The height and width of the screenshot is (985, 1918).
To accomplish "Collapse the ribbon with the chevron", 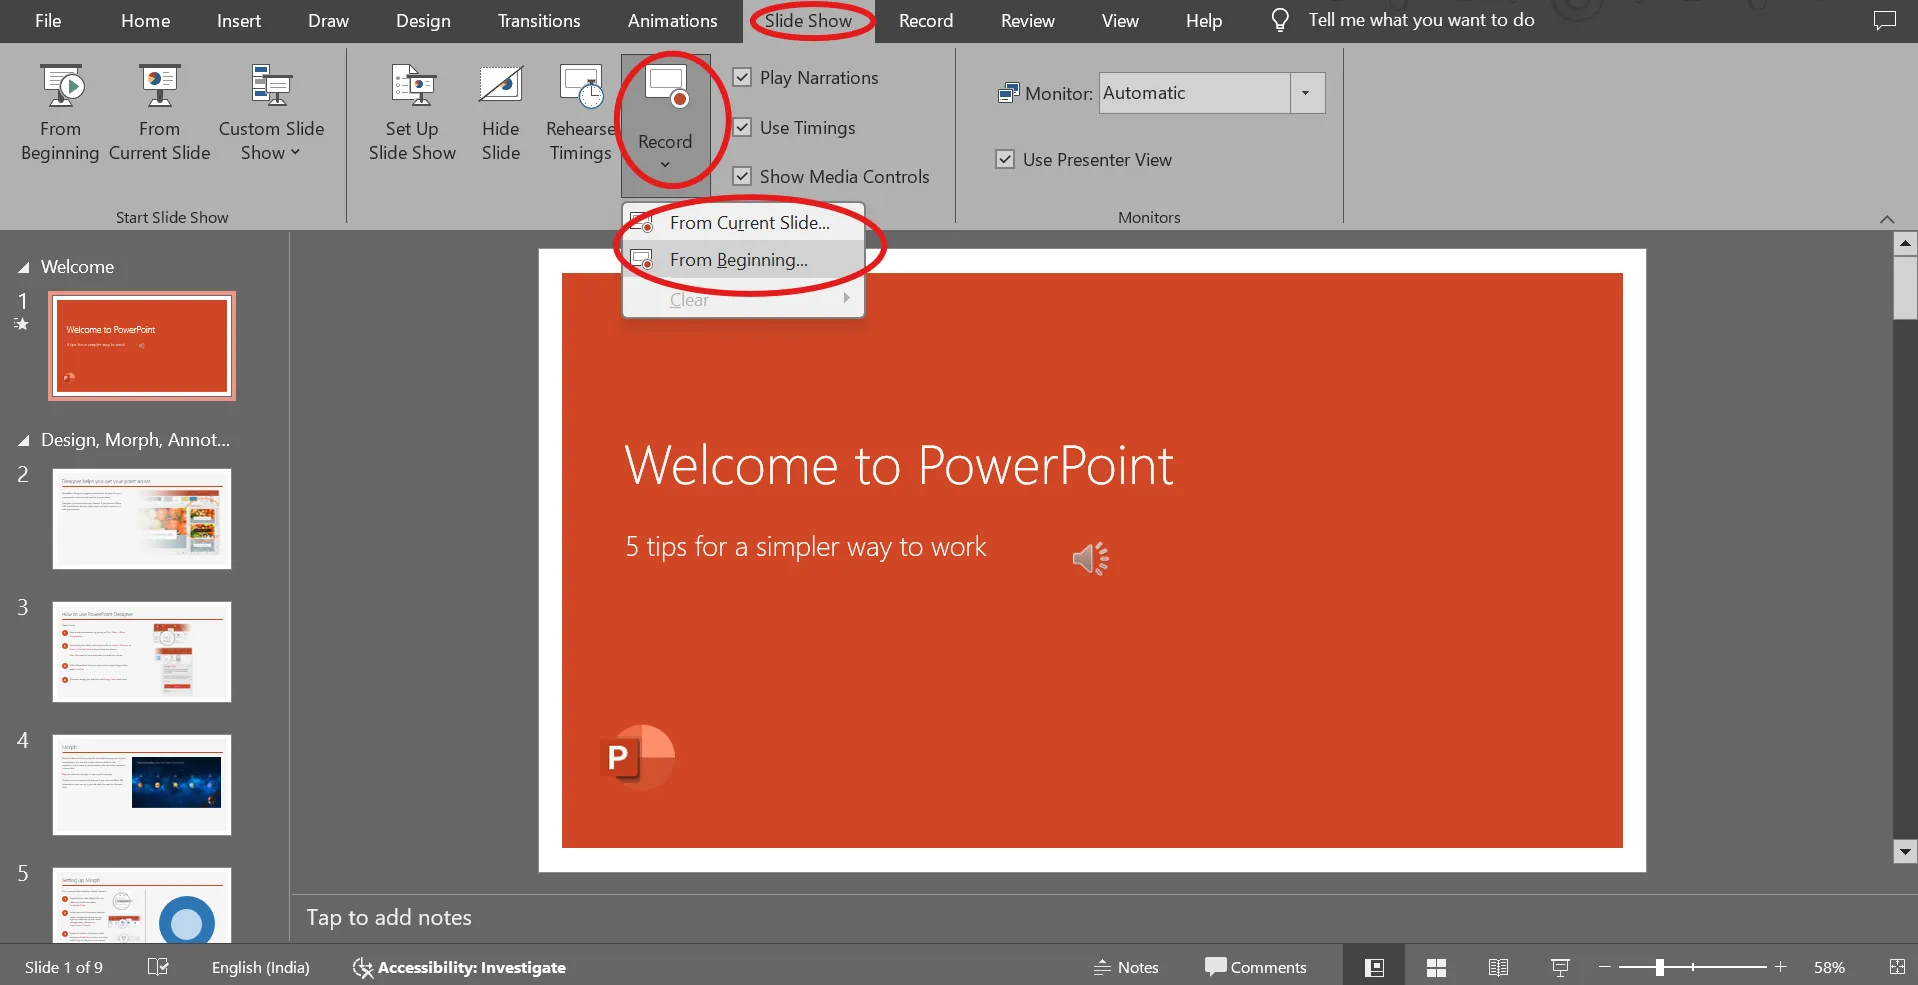I will click(1887, 219).
